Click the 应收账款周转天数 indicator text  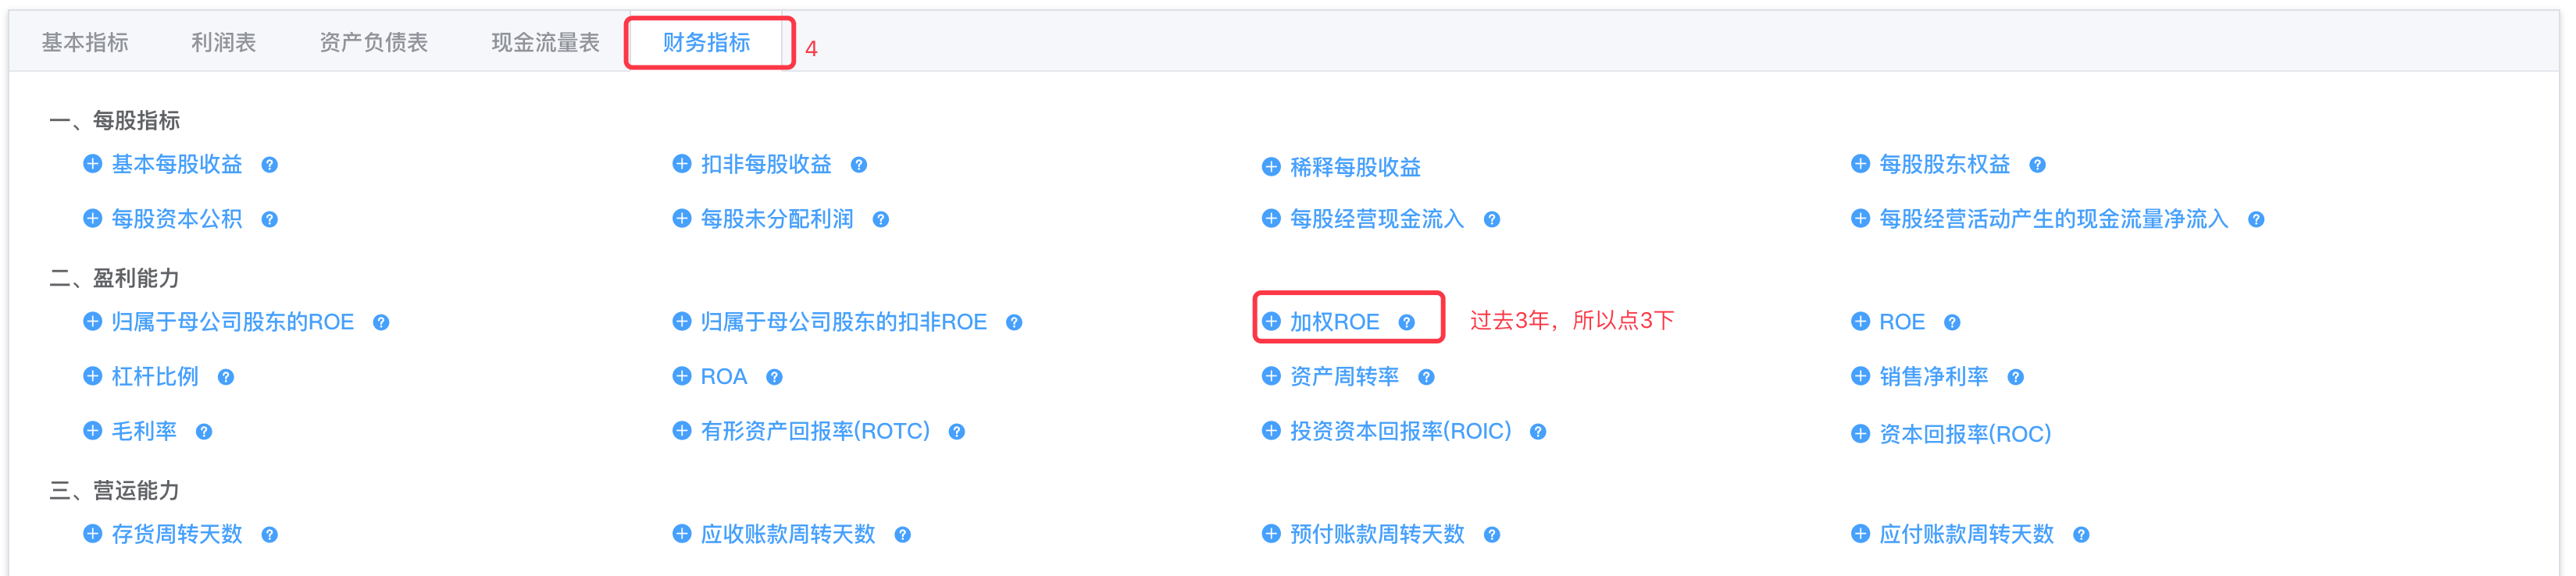[x=788, y=534]
